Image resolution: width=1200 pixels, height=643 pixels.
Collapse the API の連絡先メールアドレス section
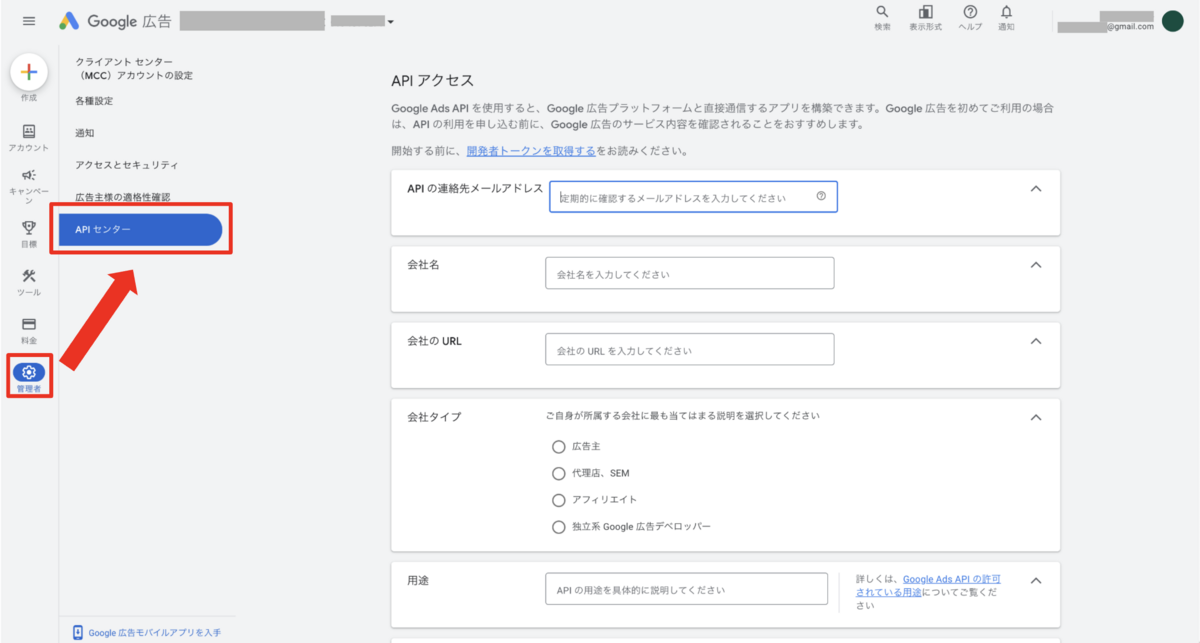pyautogui.click(x=1036, y=189)
